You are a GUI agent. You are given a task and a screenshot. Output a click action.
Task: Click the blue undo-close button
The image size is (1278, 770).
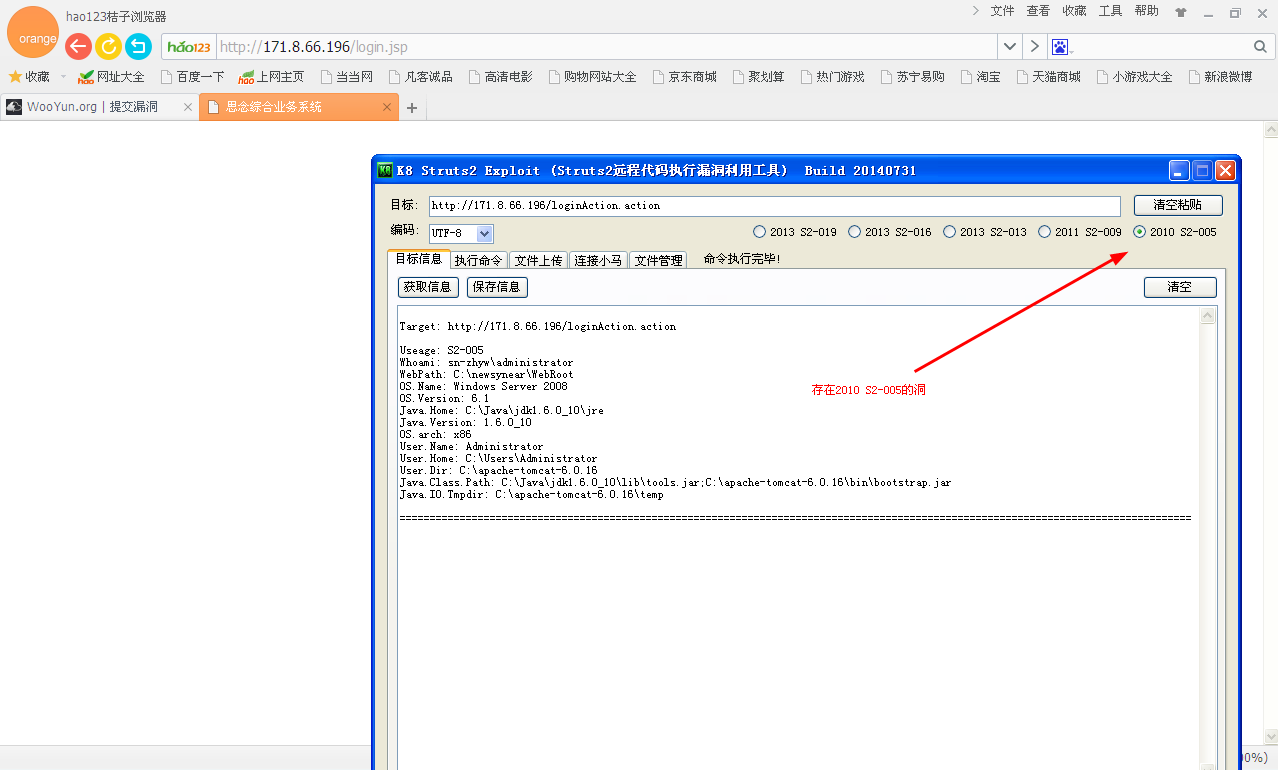(x=138, y=46)
